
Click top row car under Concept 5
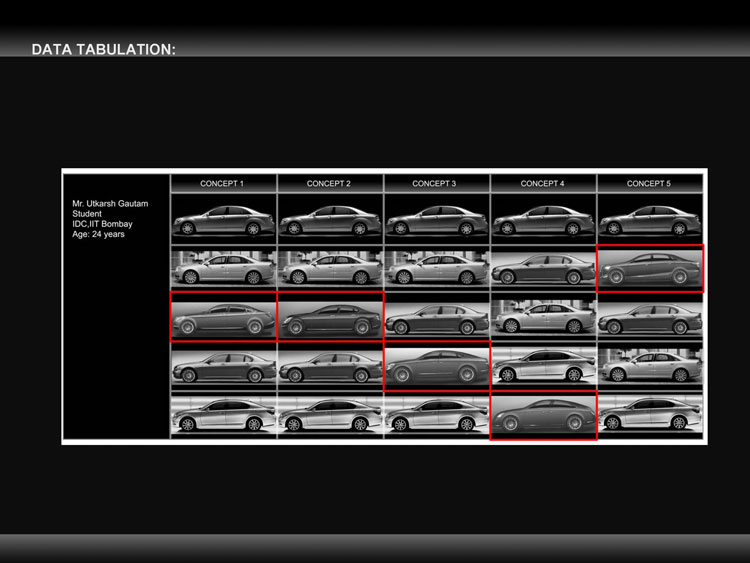click(x=650, y=219)
